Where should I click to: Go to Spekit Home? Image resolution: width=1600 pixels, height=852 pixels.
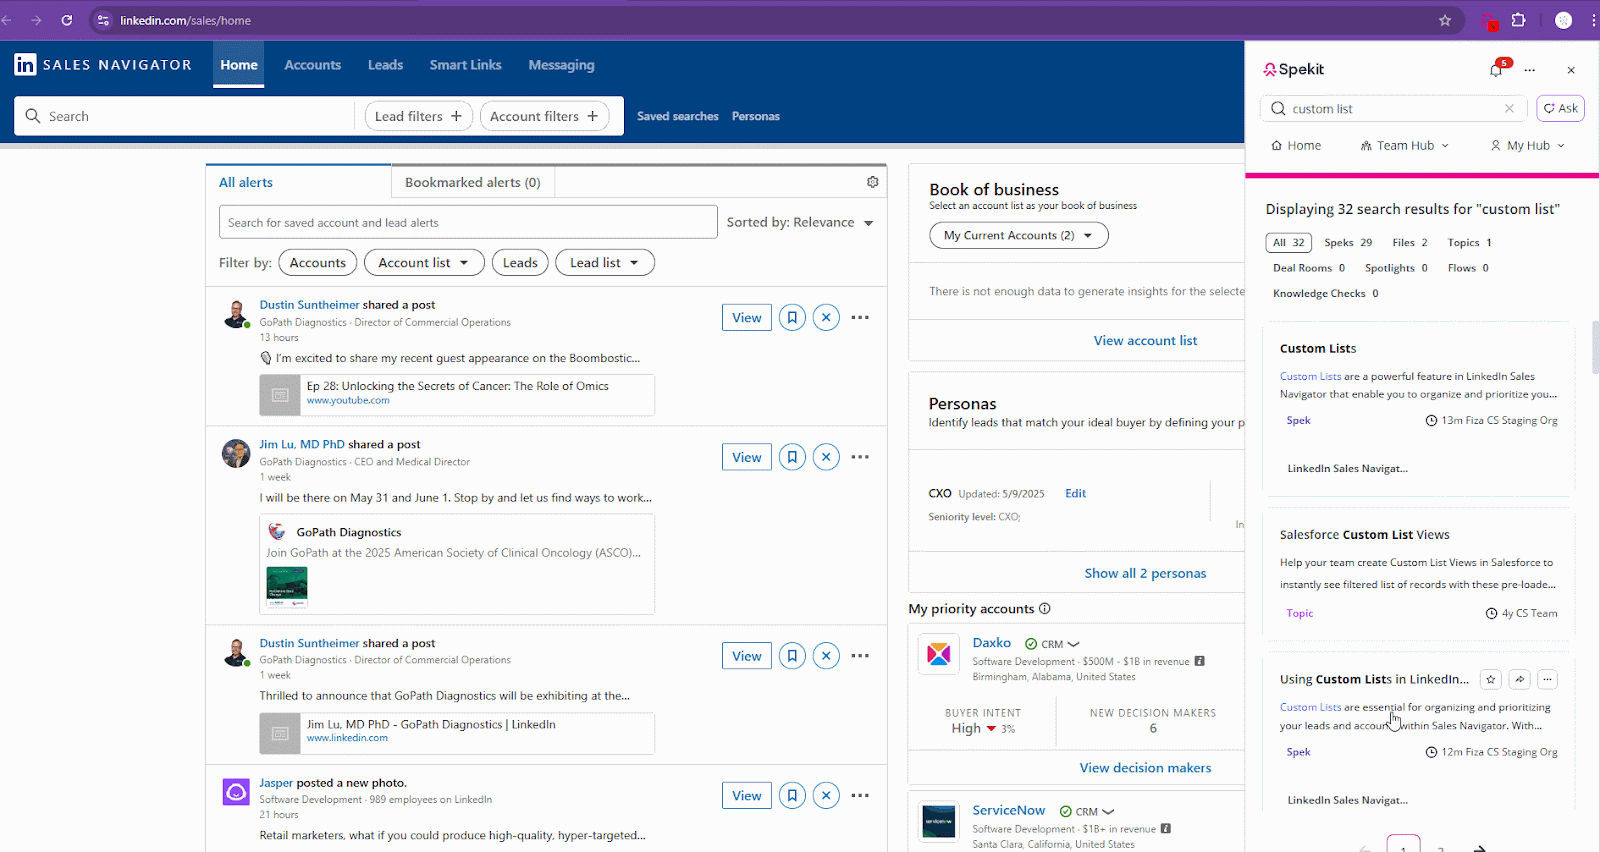click(1296, 145)
